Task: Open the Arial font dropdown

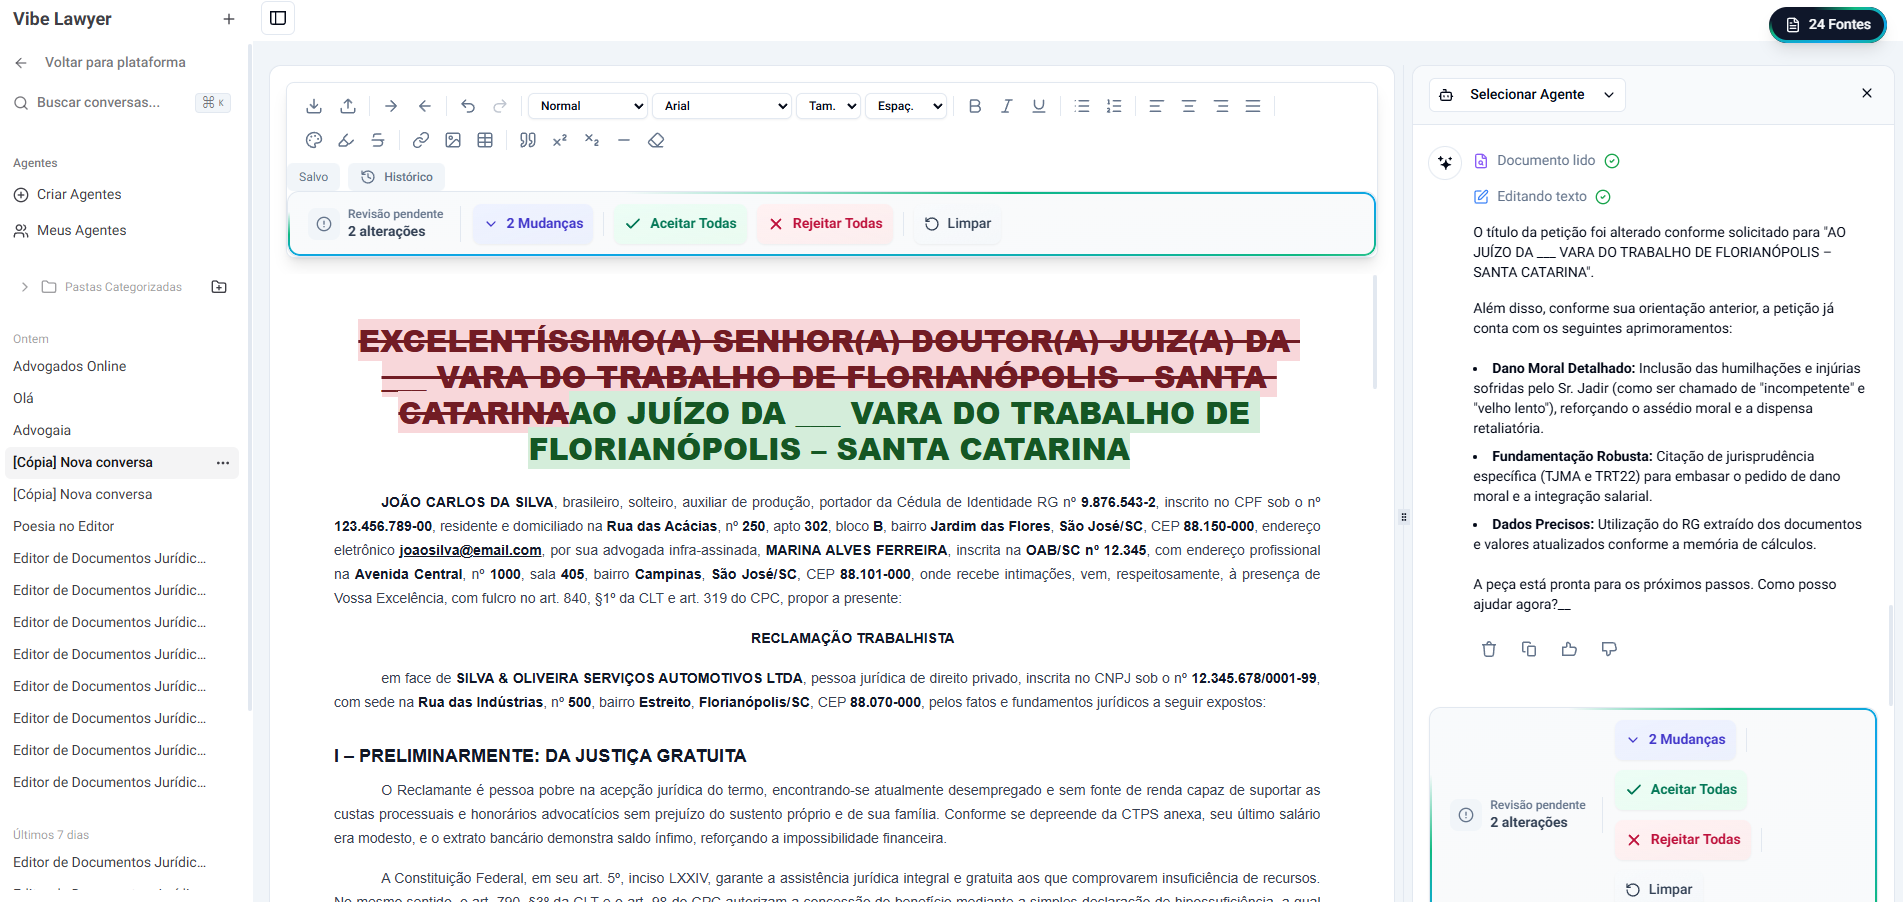Action: point(722,106)
